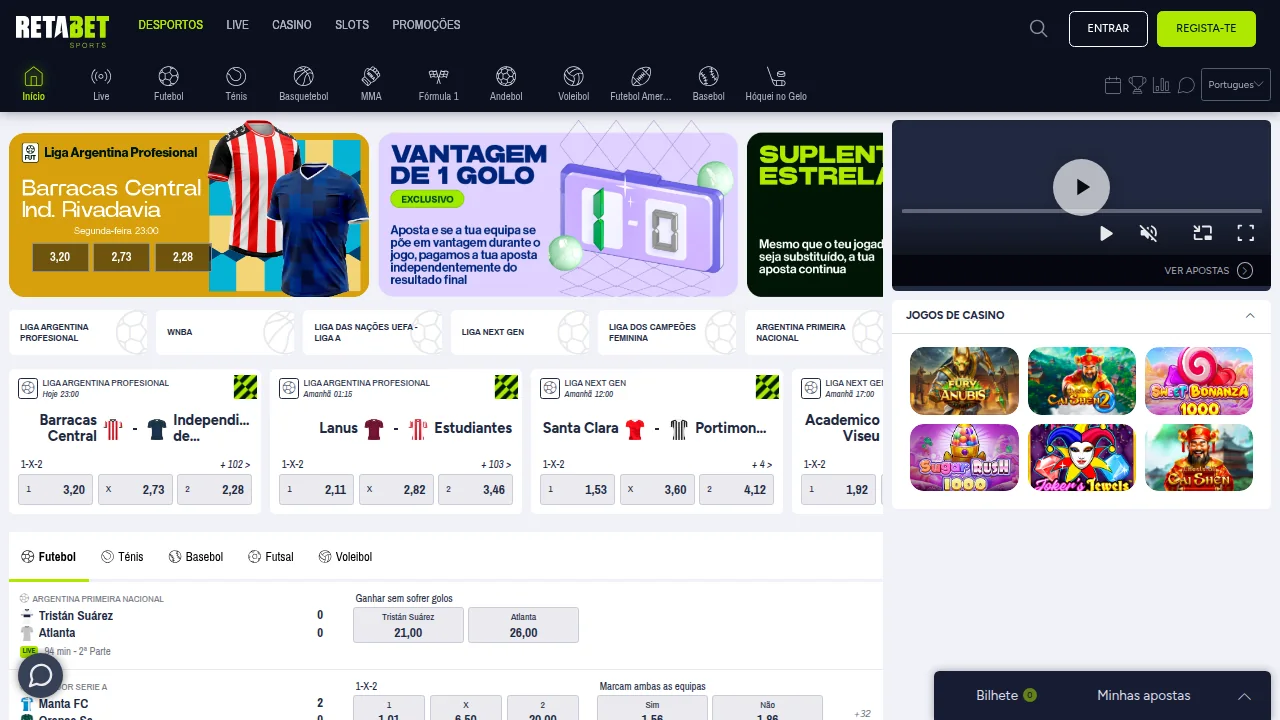Choose the MMA sport icon

(371, 76)
